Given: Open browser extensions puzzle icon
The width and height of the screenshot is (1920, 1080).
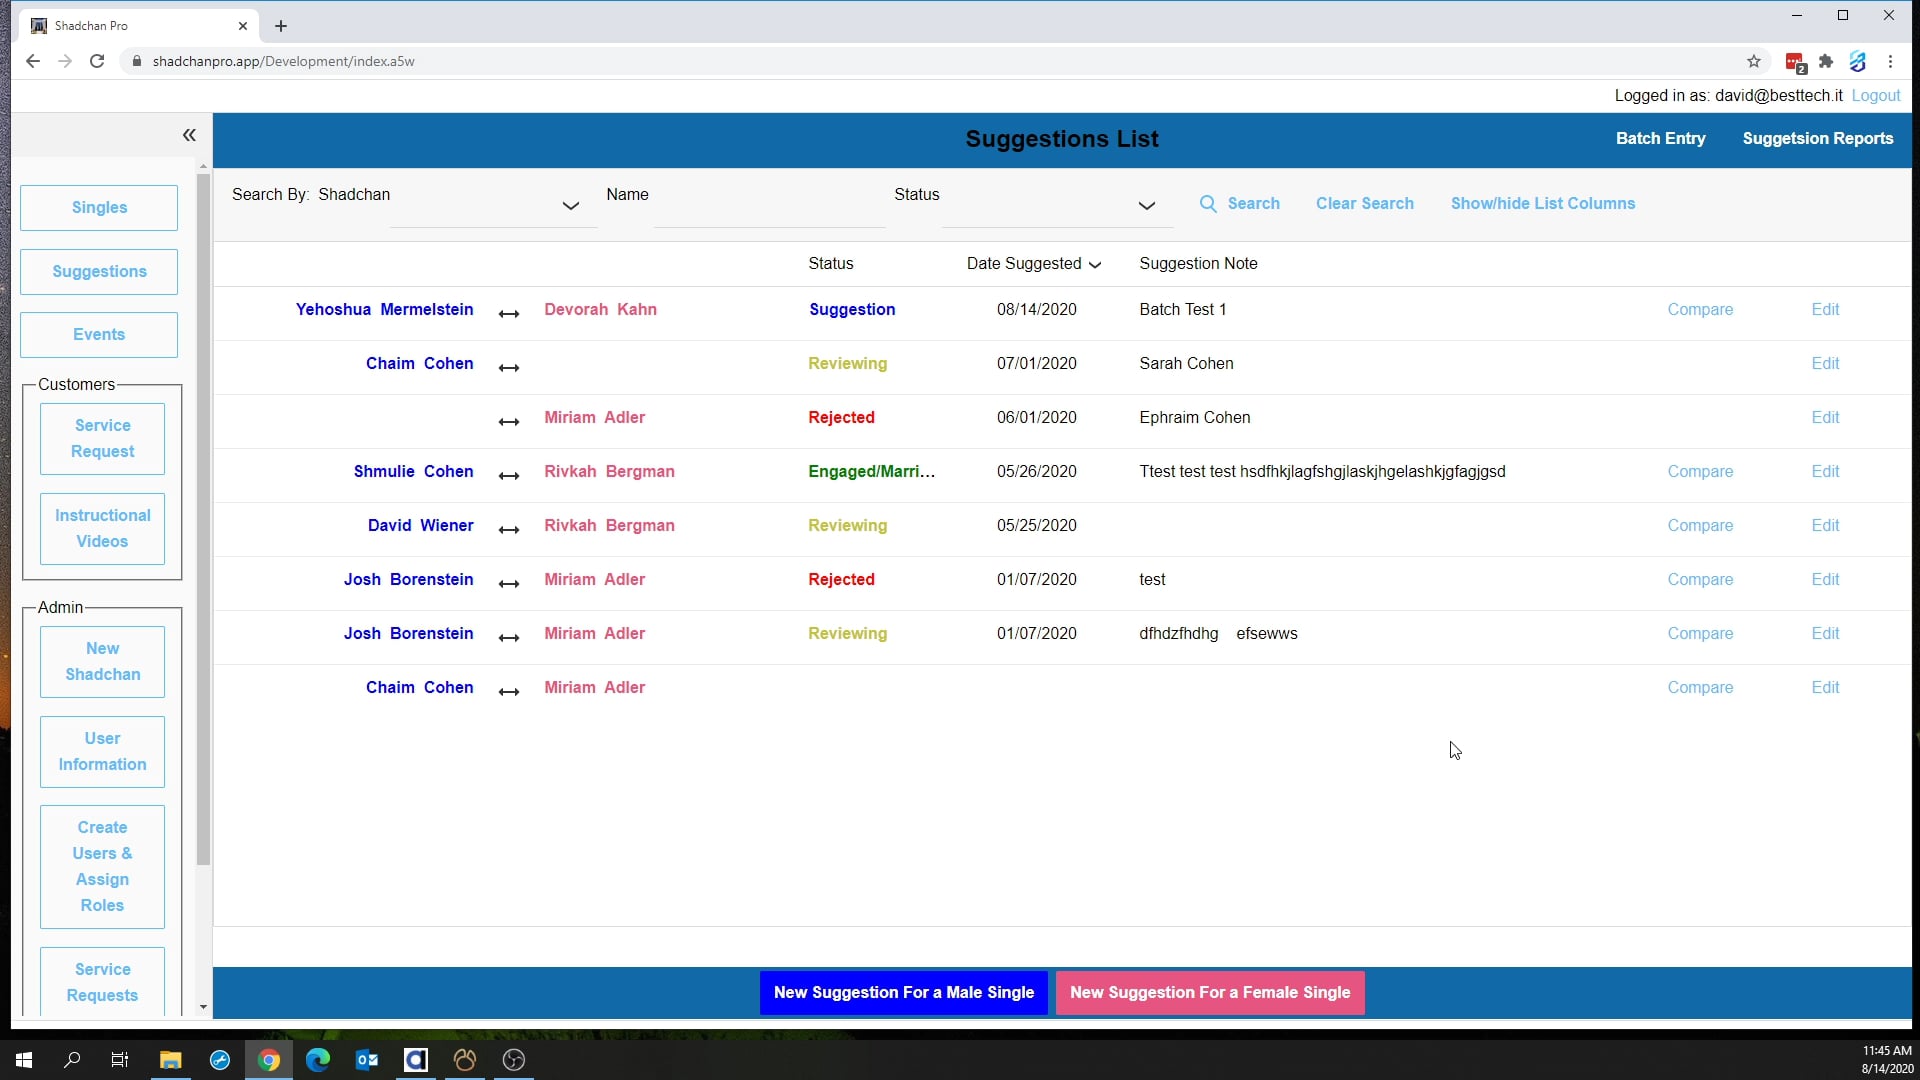Looking at the screenshot, I should click(x=1826, y=61).
